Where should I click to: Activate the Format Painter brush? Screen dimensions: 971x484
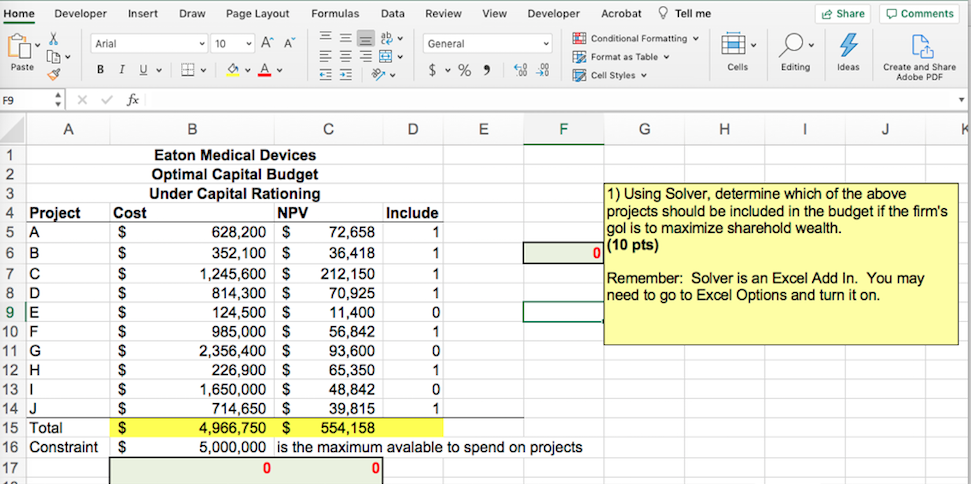(x=54, y=75)
